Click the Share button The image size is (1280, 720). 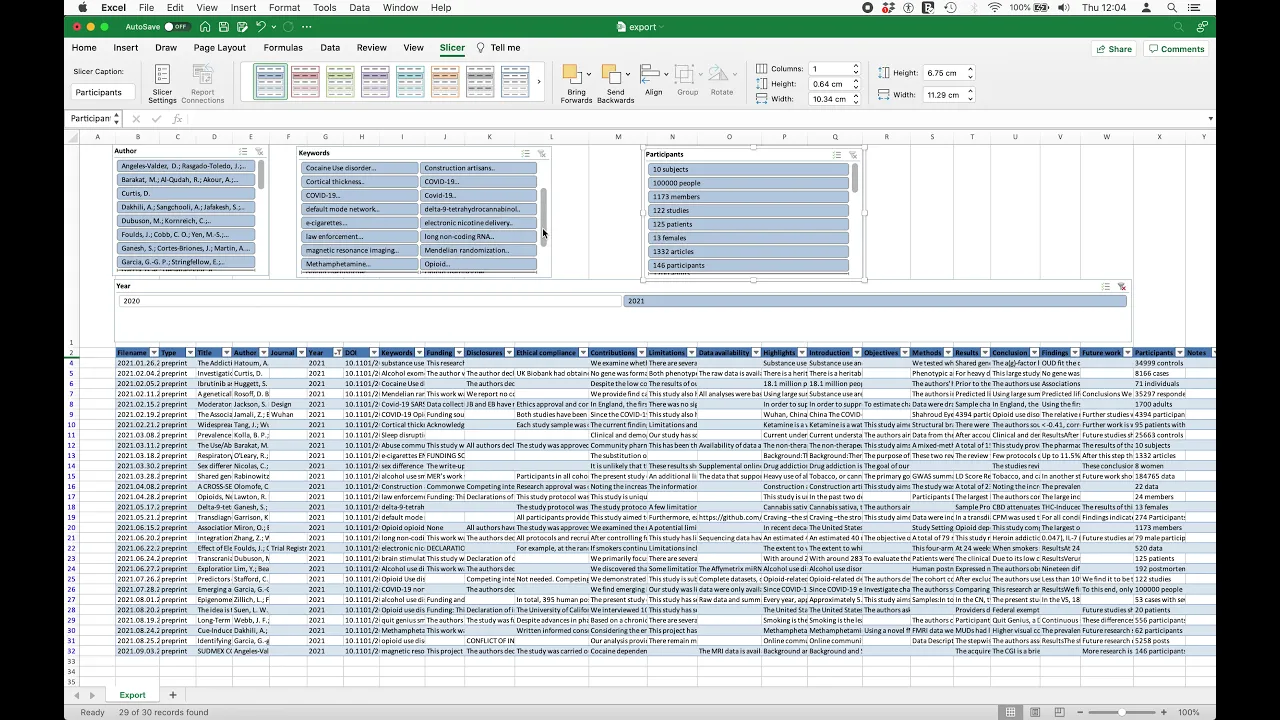(1114, 49)
